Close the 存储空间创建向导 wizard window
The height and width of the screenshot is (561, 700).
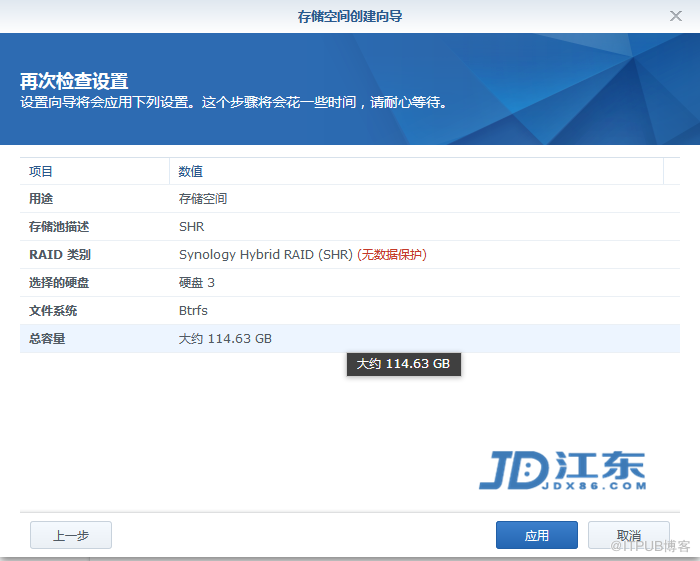pos(675,16)
